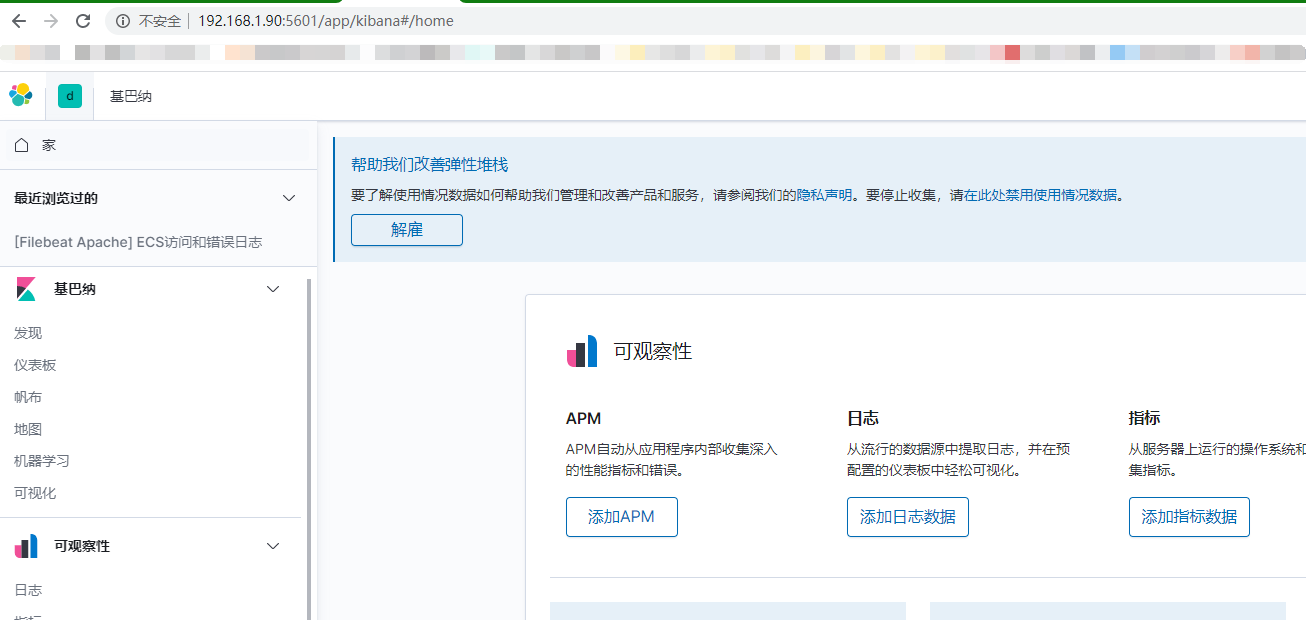Open the green 'd' space avatar
The width and height of the screenshot is (1306, 620).
(x=70, y=96)
